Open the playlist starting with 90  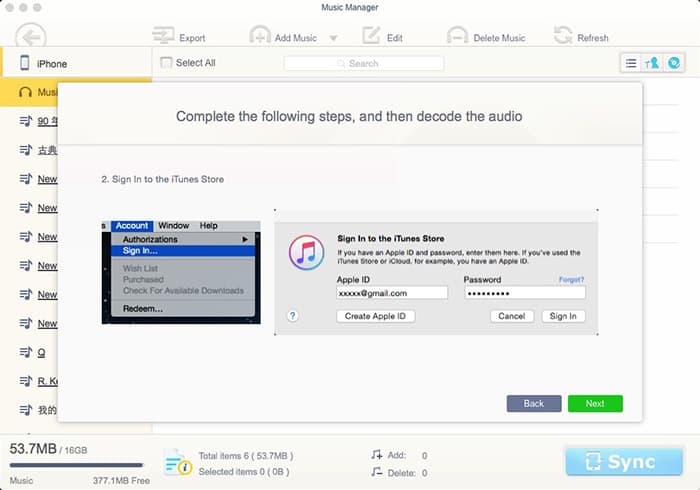pyautogui.click(x=38, y=121)
